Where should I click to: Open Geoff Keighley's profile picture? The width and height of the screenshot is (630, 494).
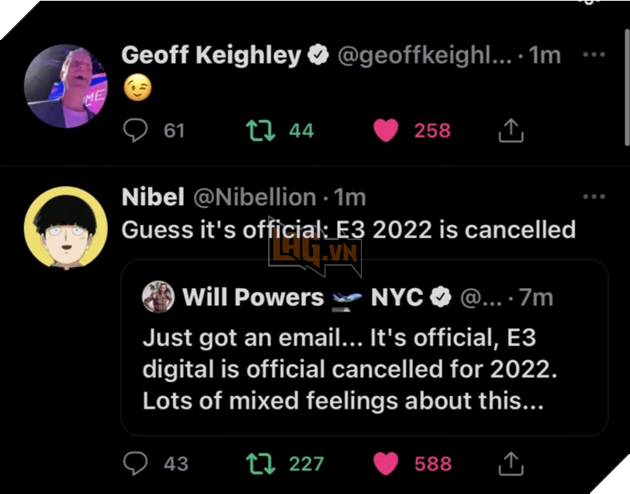(65, 86)
